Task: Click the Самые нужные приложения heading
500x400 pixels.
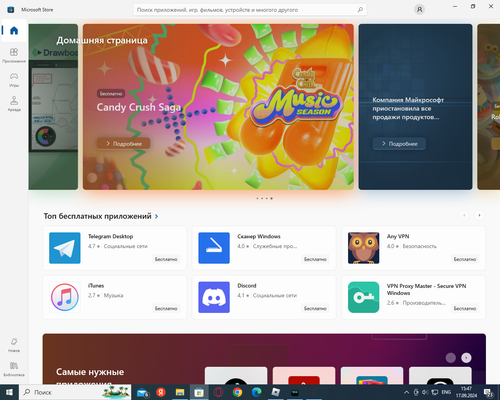Action: tap(90, 376)
